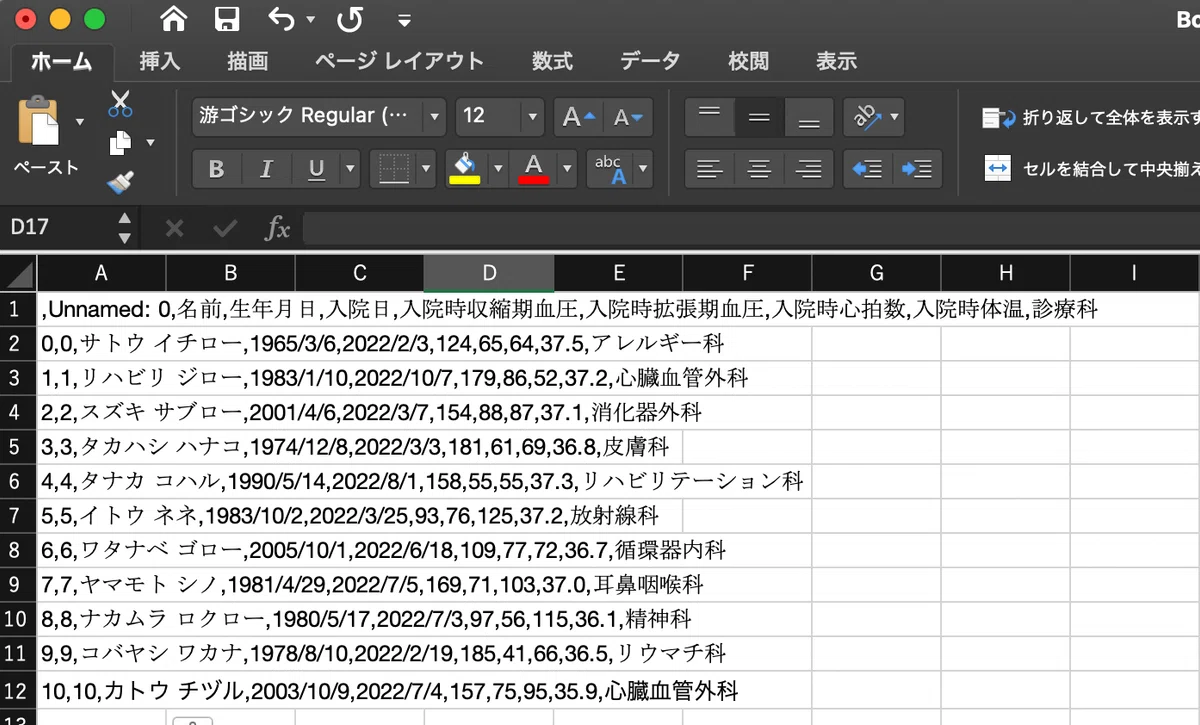
Task: Increase indent in the alignment group
Action: 916,169
